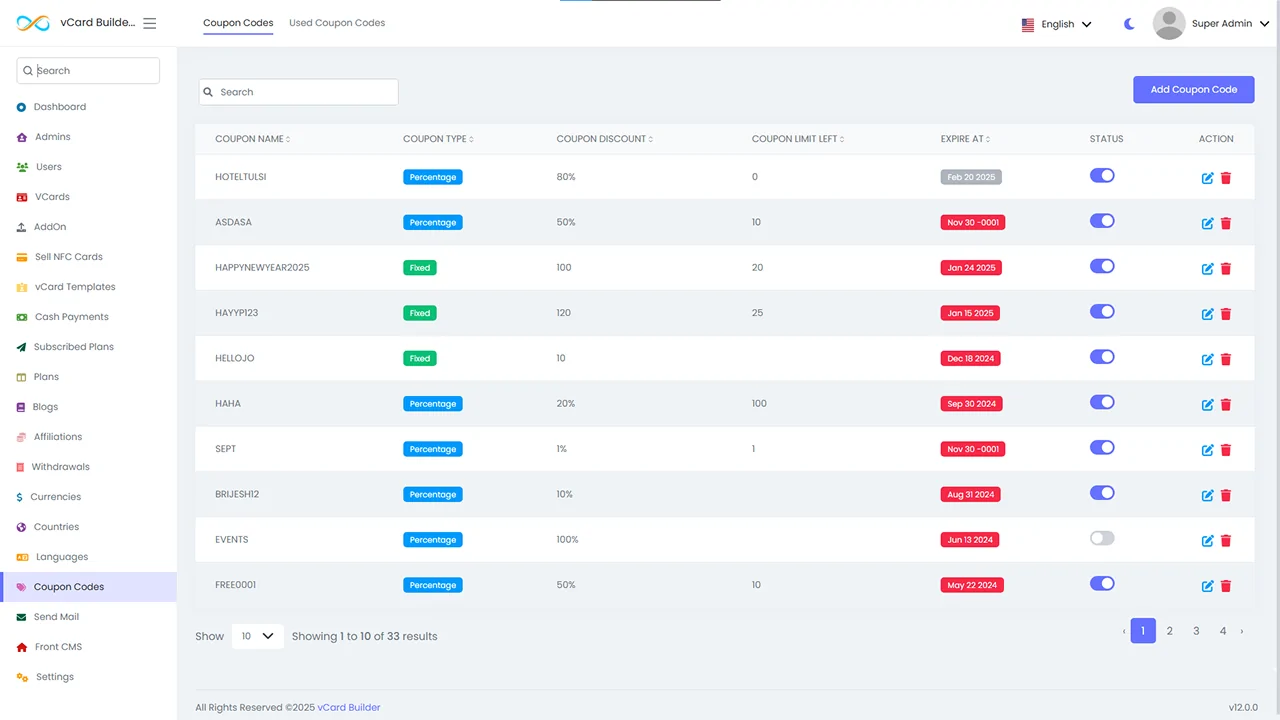Disable the HOTELTULSI coupon status toggle
Viewport: 1280px width, 720px height.
(1102, 176)
